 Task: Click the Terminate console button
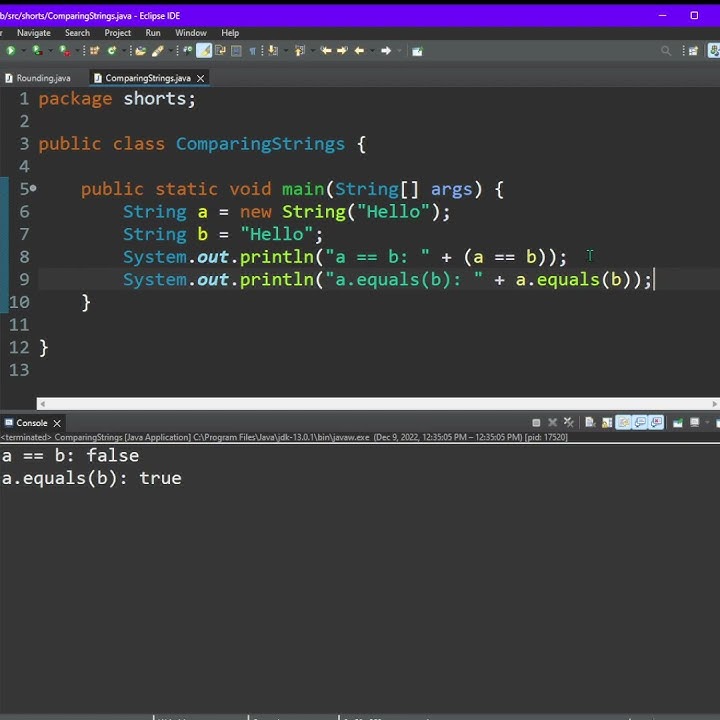536,422
